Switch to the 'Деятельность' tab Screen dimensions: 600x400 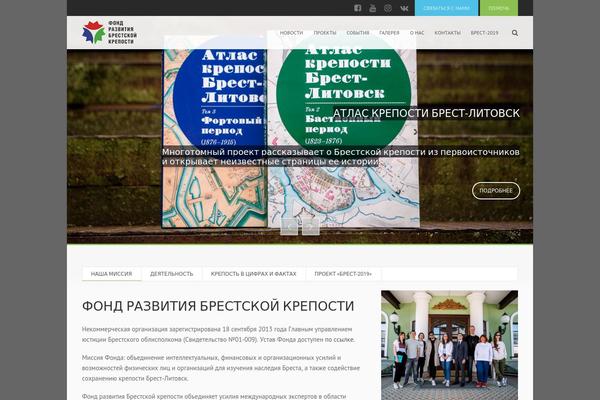[171, 274]
